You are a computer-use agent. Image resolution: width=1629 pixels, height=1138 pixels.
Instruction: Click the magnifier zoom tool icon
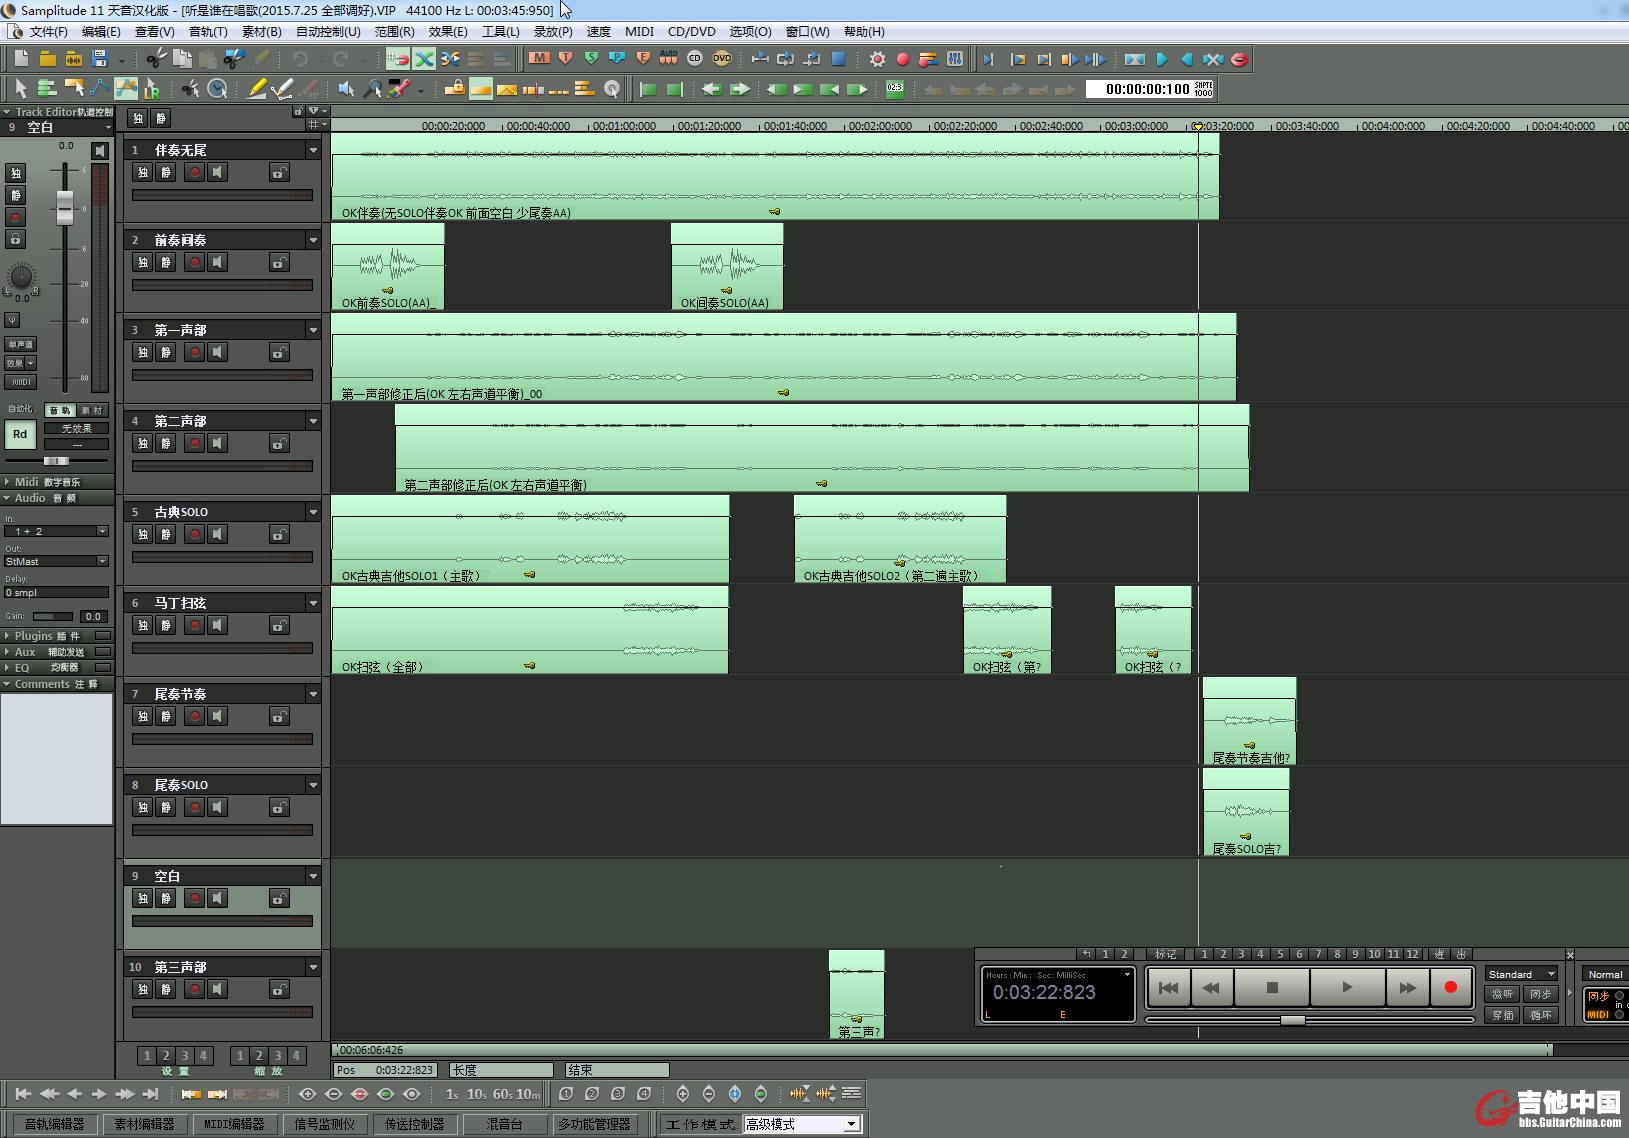(372, 89)
